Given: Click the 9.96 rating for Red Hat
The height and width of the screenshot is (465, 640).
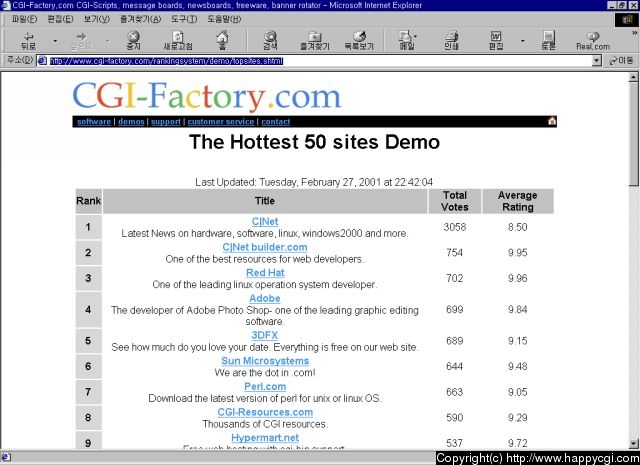Looking at the screenshot, I should coord(518,278).
